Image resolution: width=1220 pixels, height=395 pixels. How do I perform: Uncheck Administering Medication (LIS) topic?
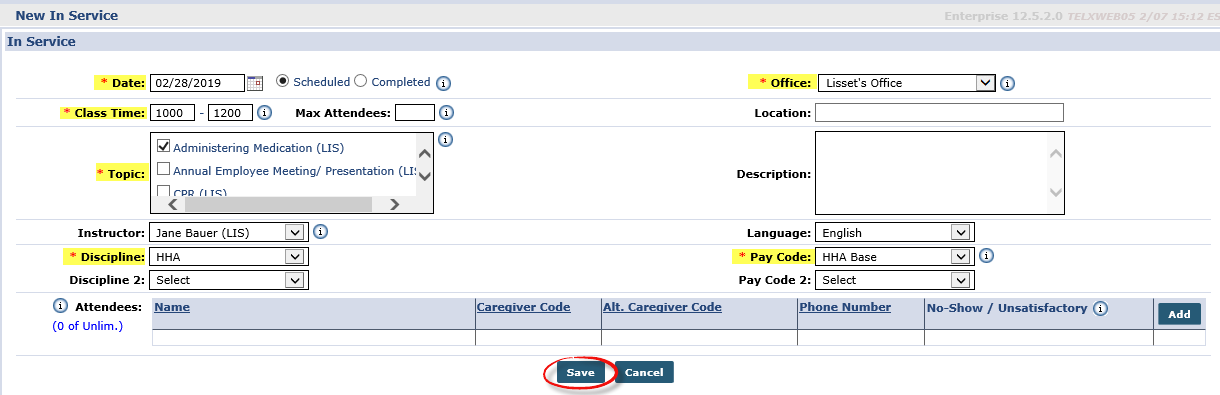pos(164,146)
